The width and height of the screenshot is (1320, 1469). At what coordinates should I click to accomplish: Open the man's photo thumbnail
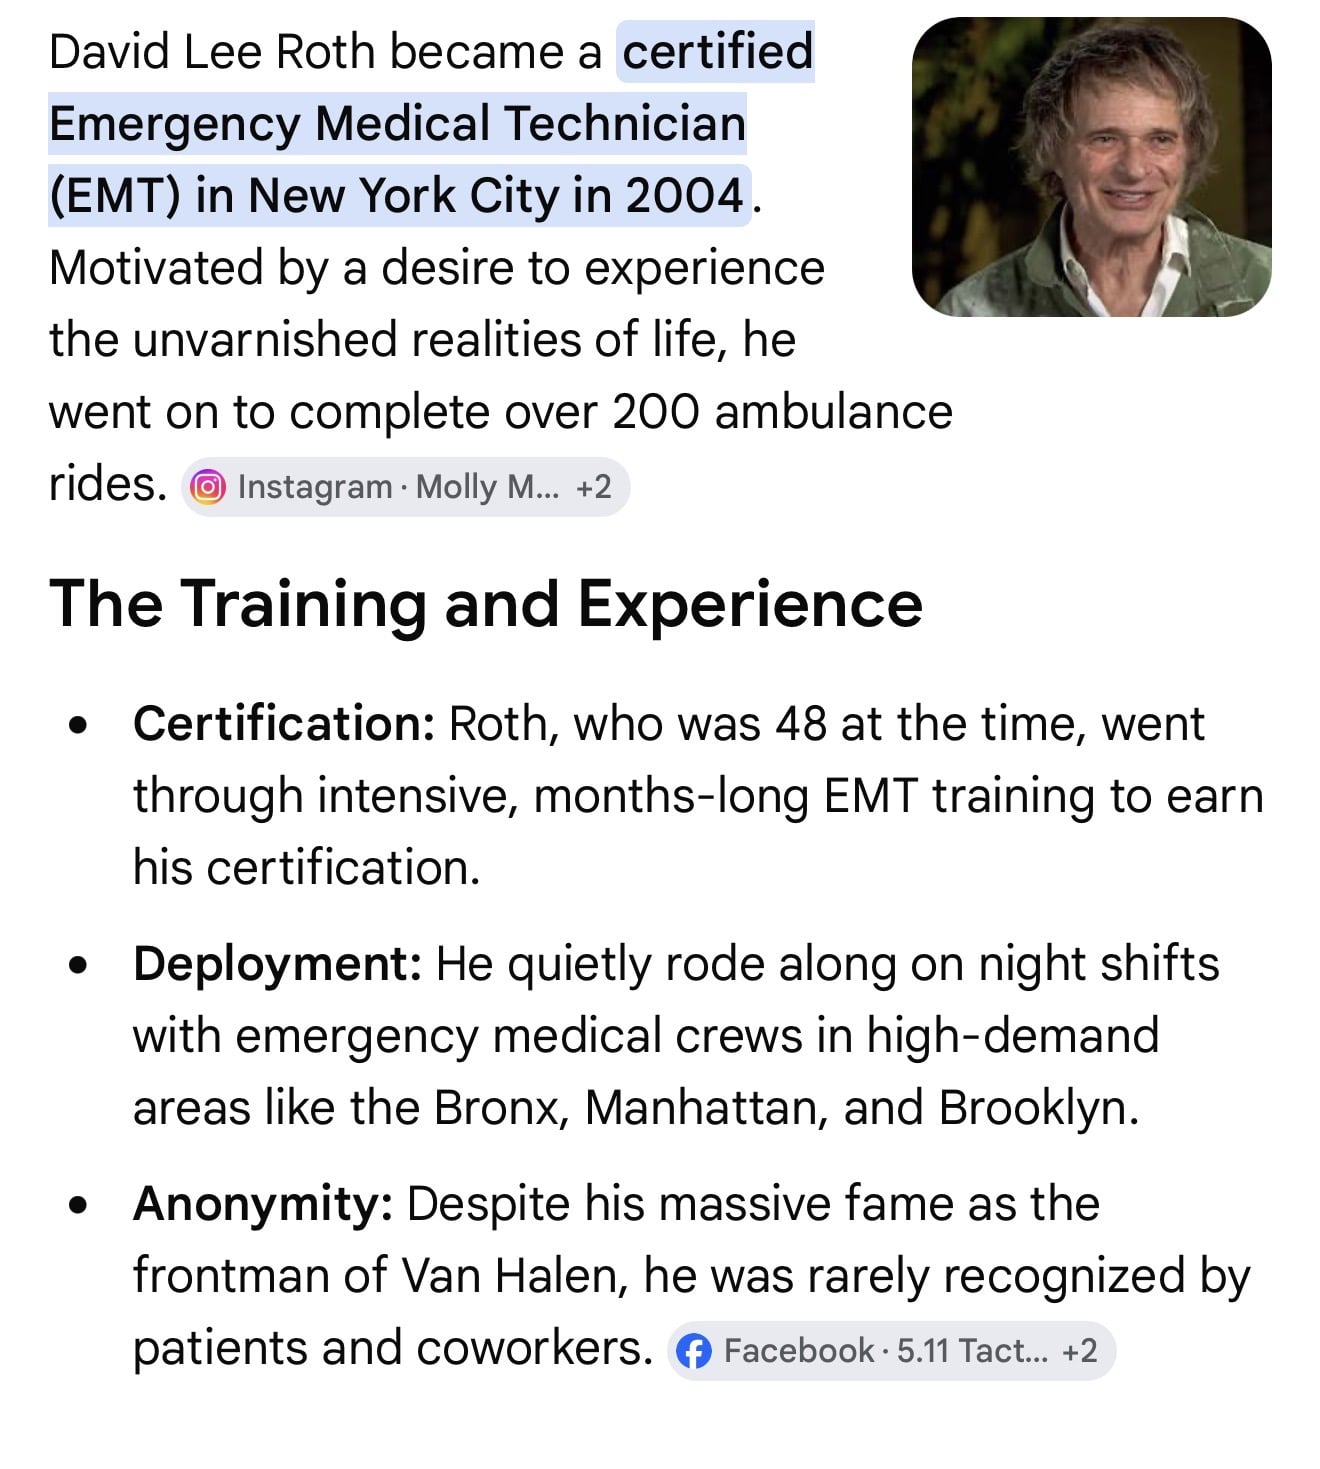[1092, 167]
